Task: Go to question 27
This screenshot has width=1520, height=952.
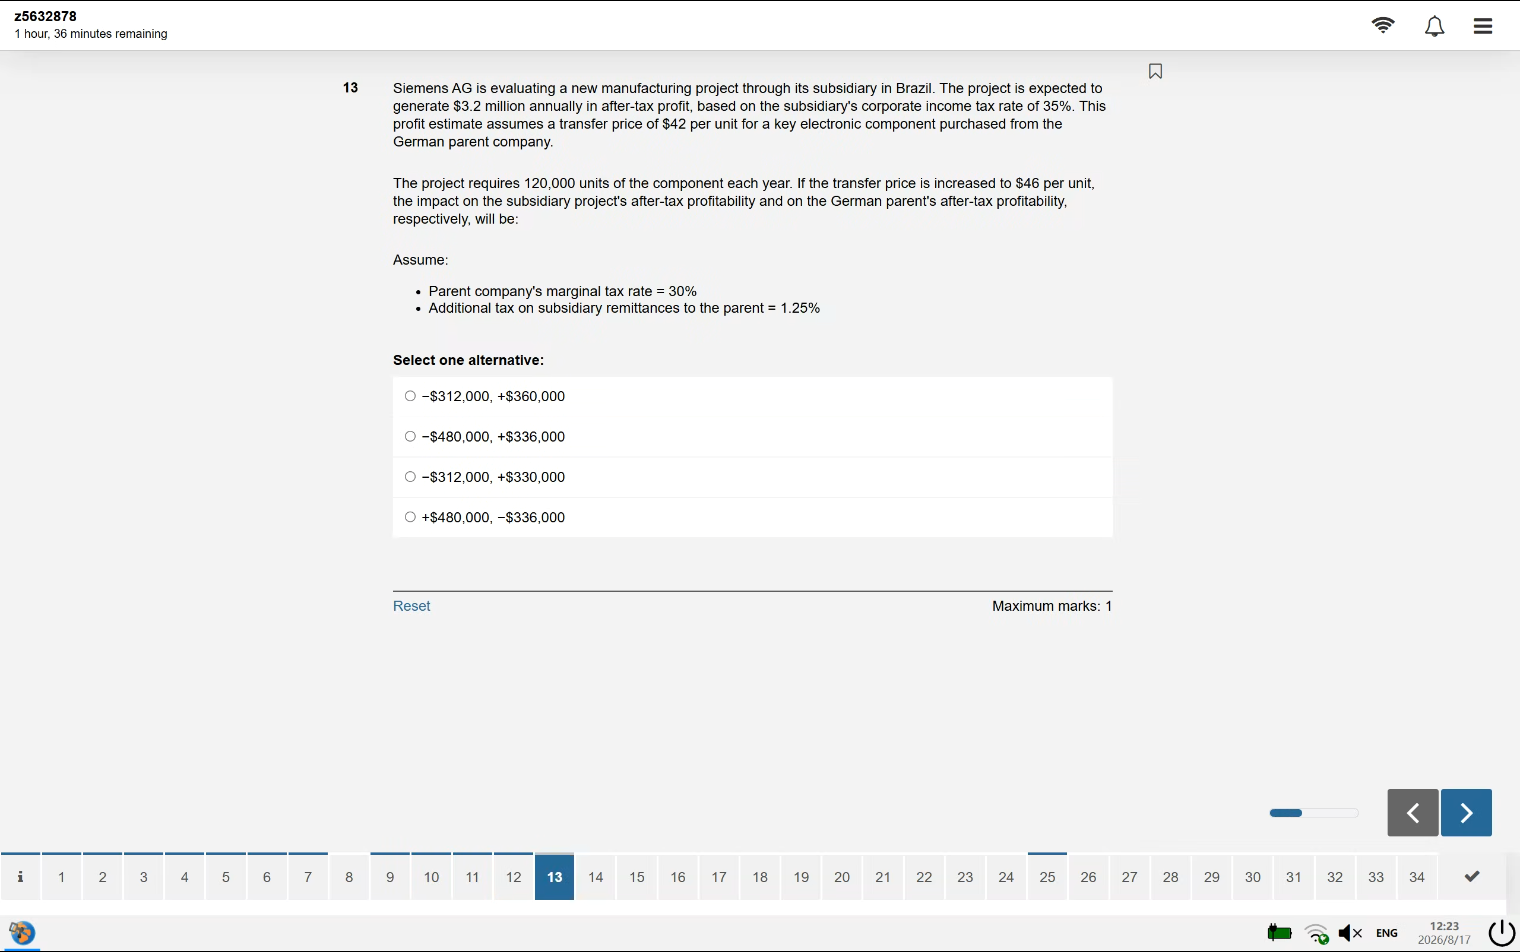Action: (x=1130, y=877)
